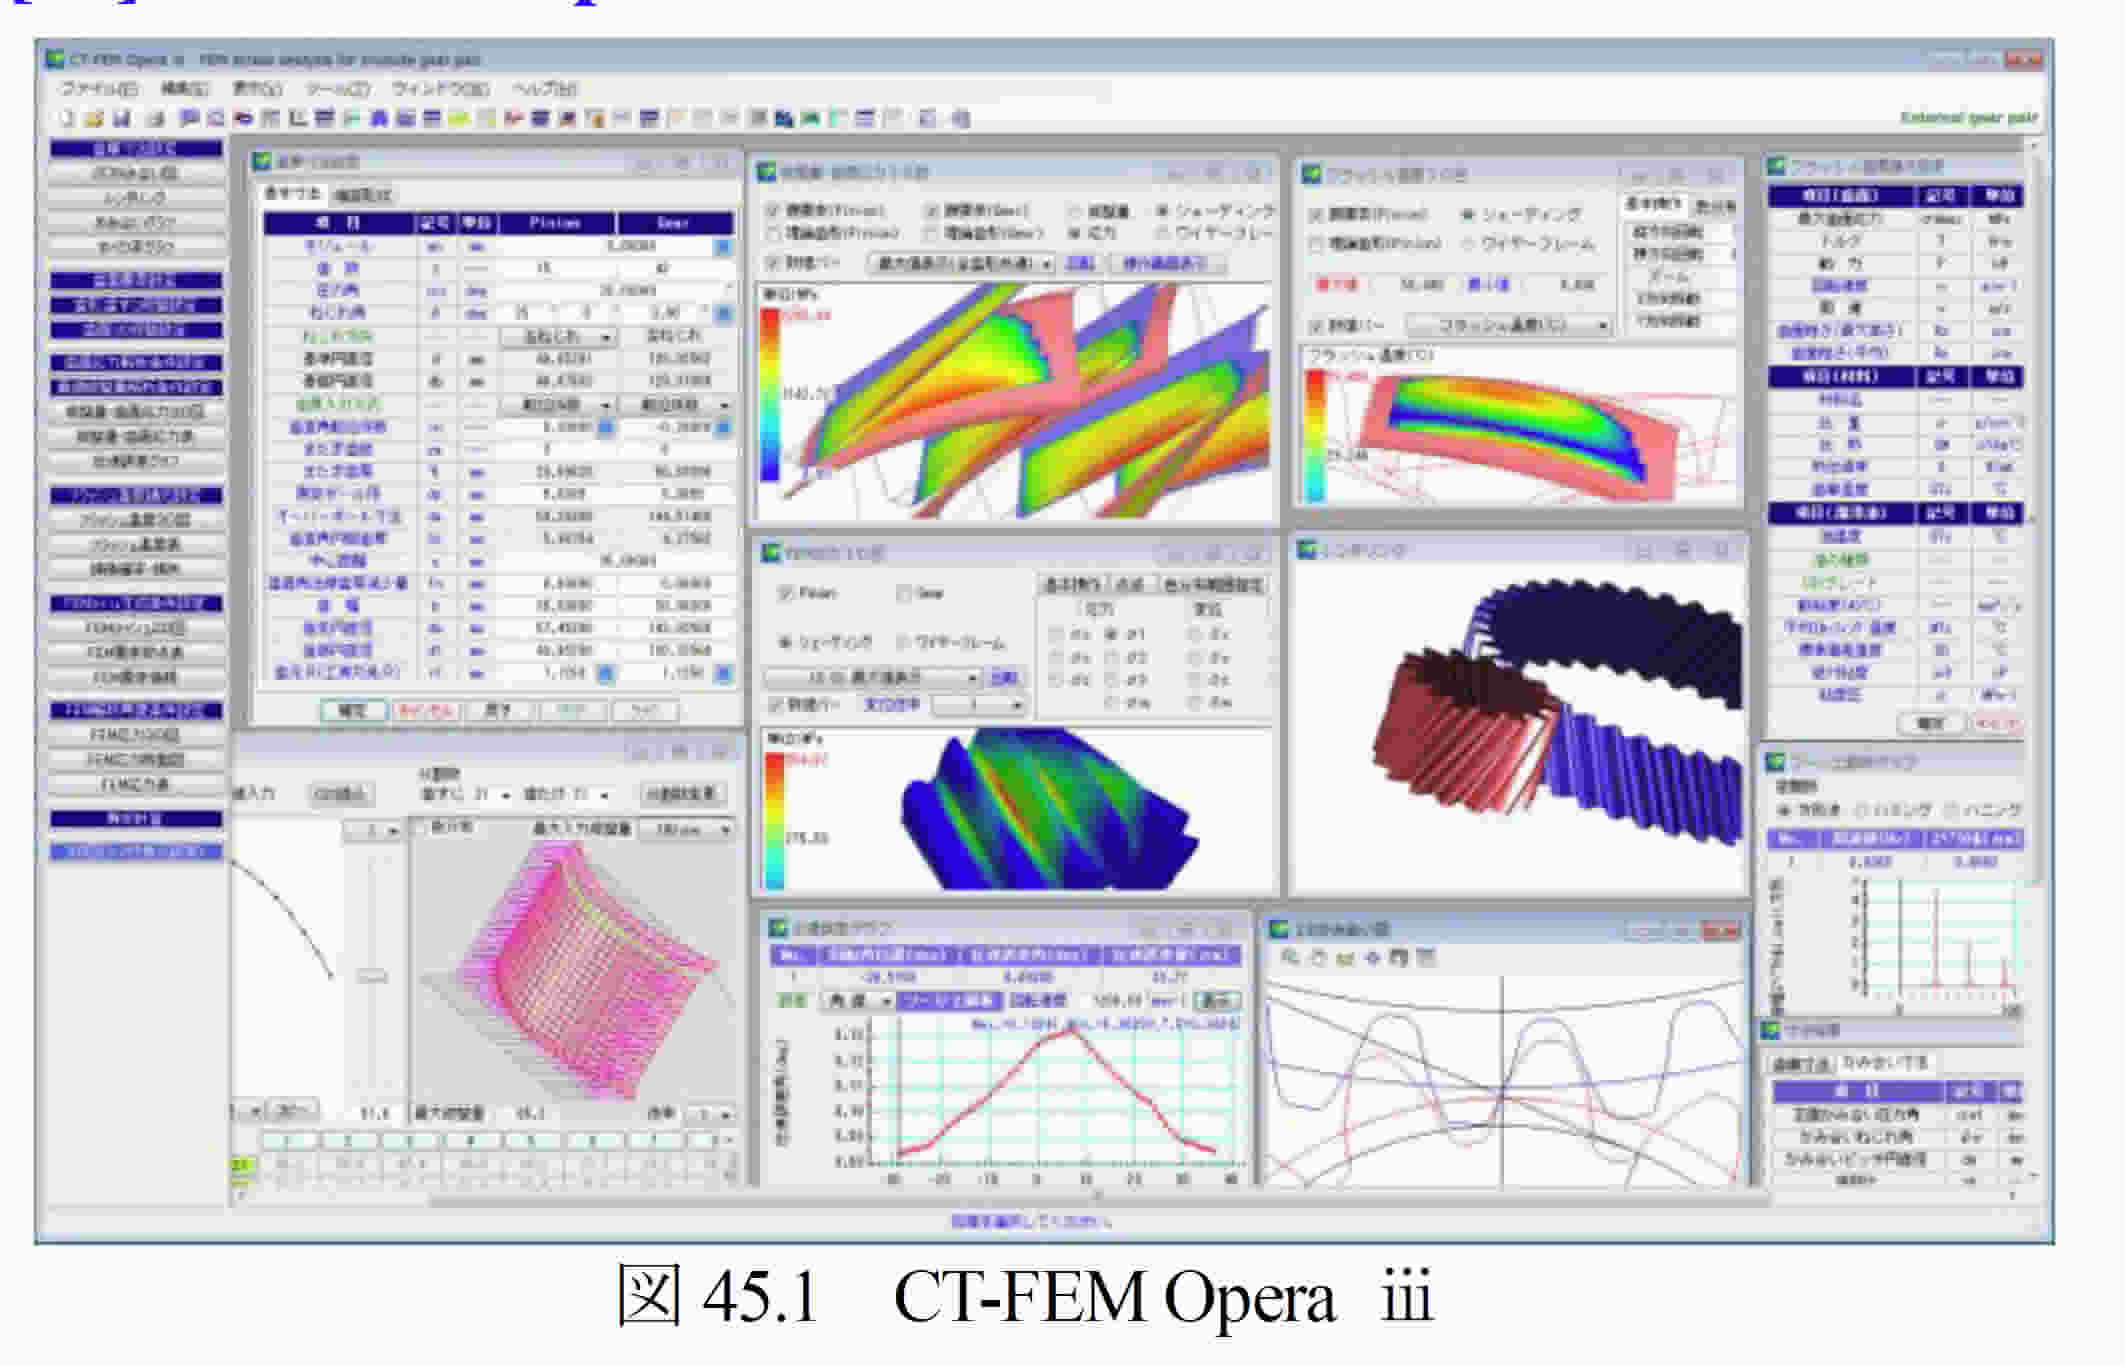This screenshot has width=2125, height=1365.
Task: Click the green title icon of the flash temperature window
Action: click(1311, 175)
